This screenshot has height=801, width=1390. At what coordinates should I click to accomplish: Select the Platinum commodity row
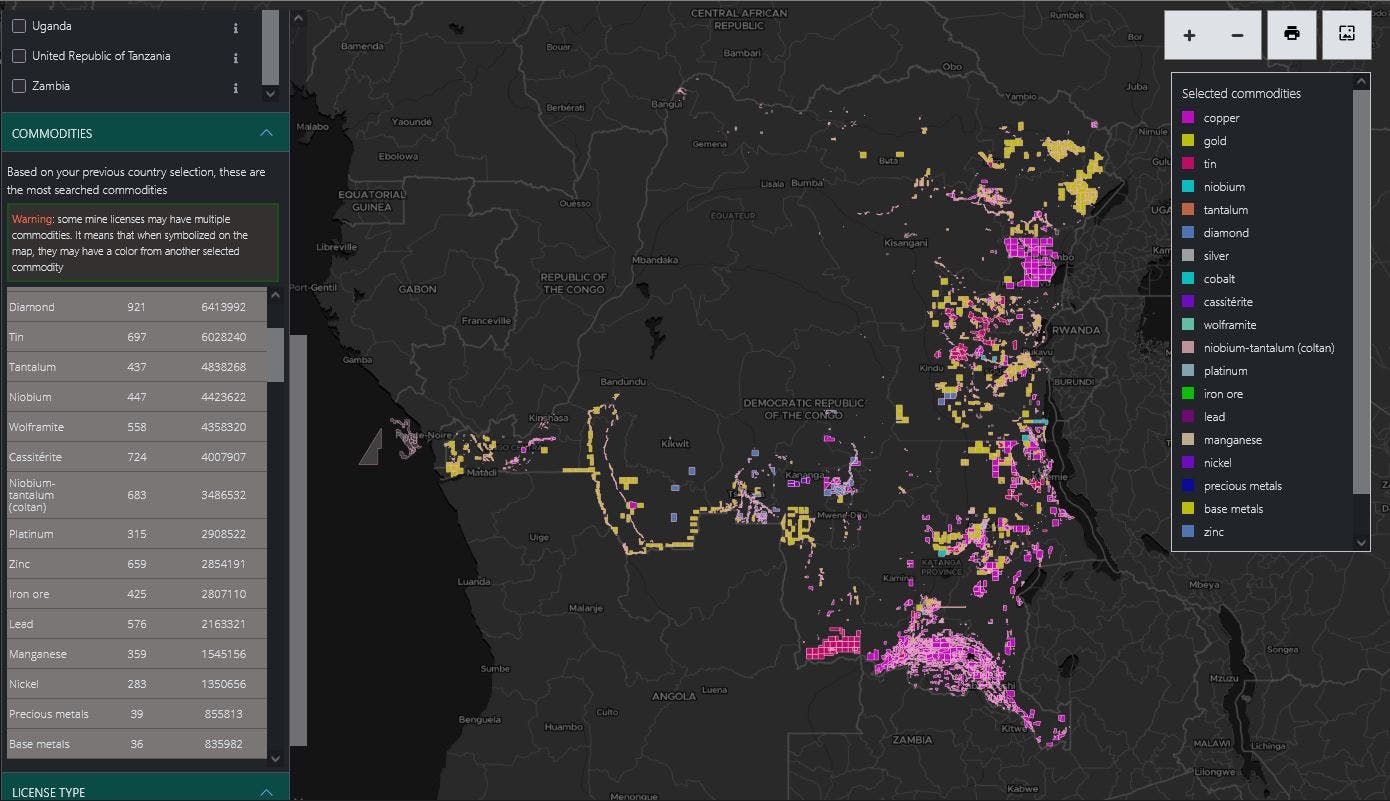pyautogui.click(x=136, y=534)
